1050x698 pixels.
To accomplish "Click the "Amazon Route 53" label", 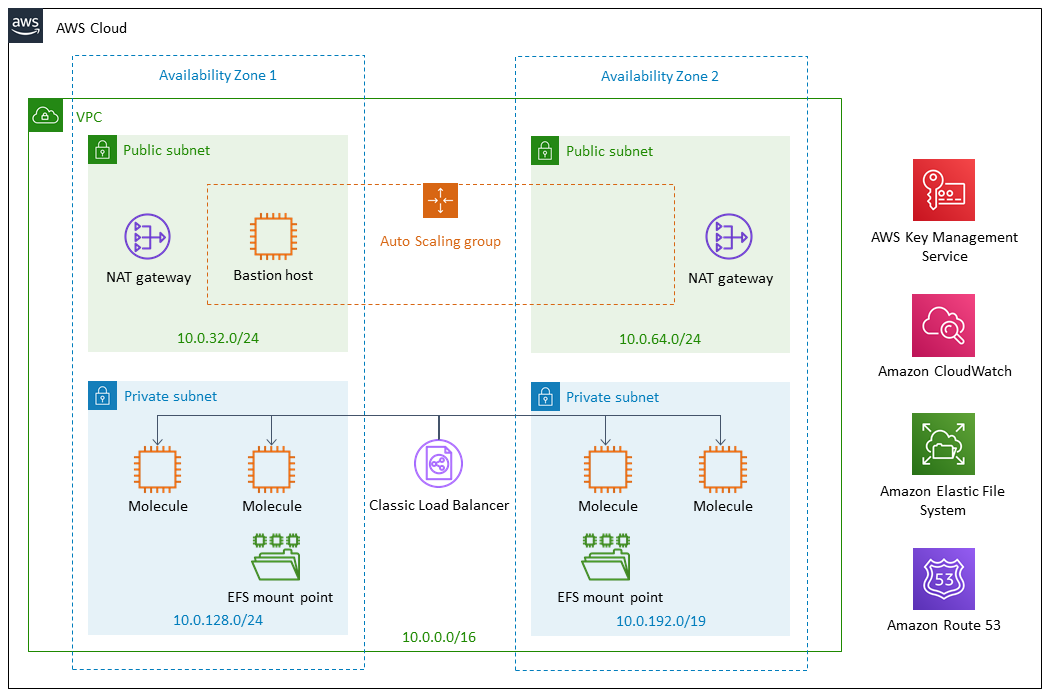I will [944, 626].
